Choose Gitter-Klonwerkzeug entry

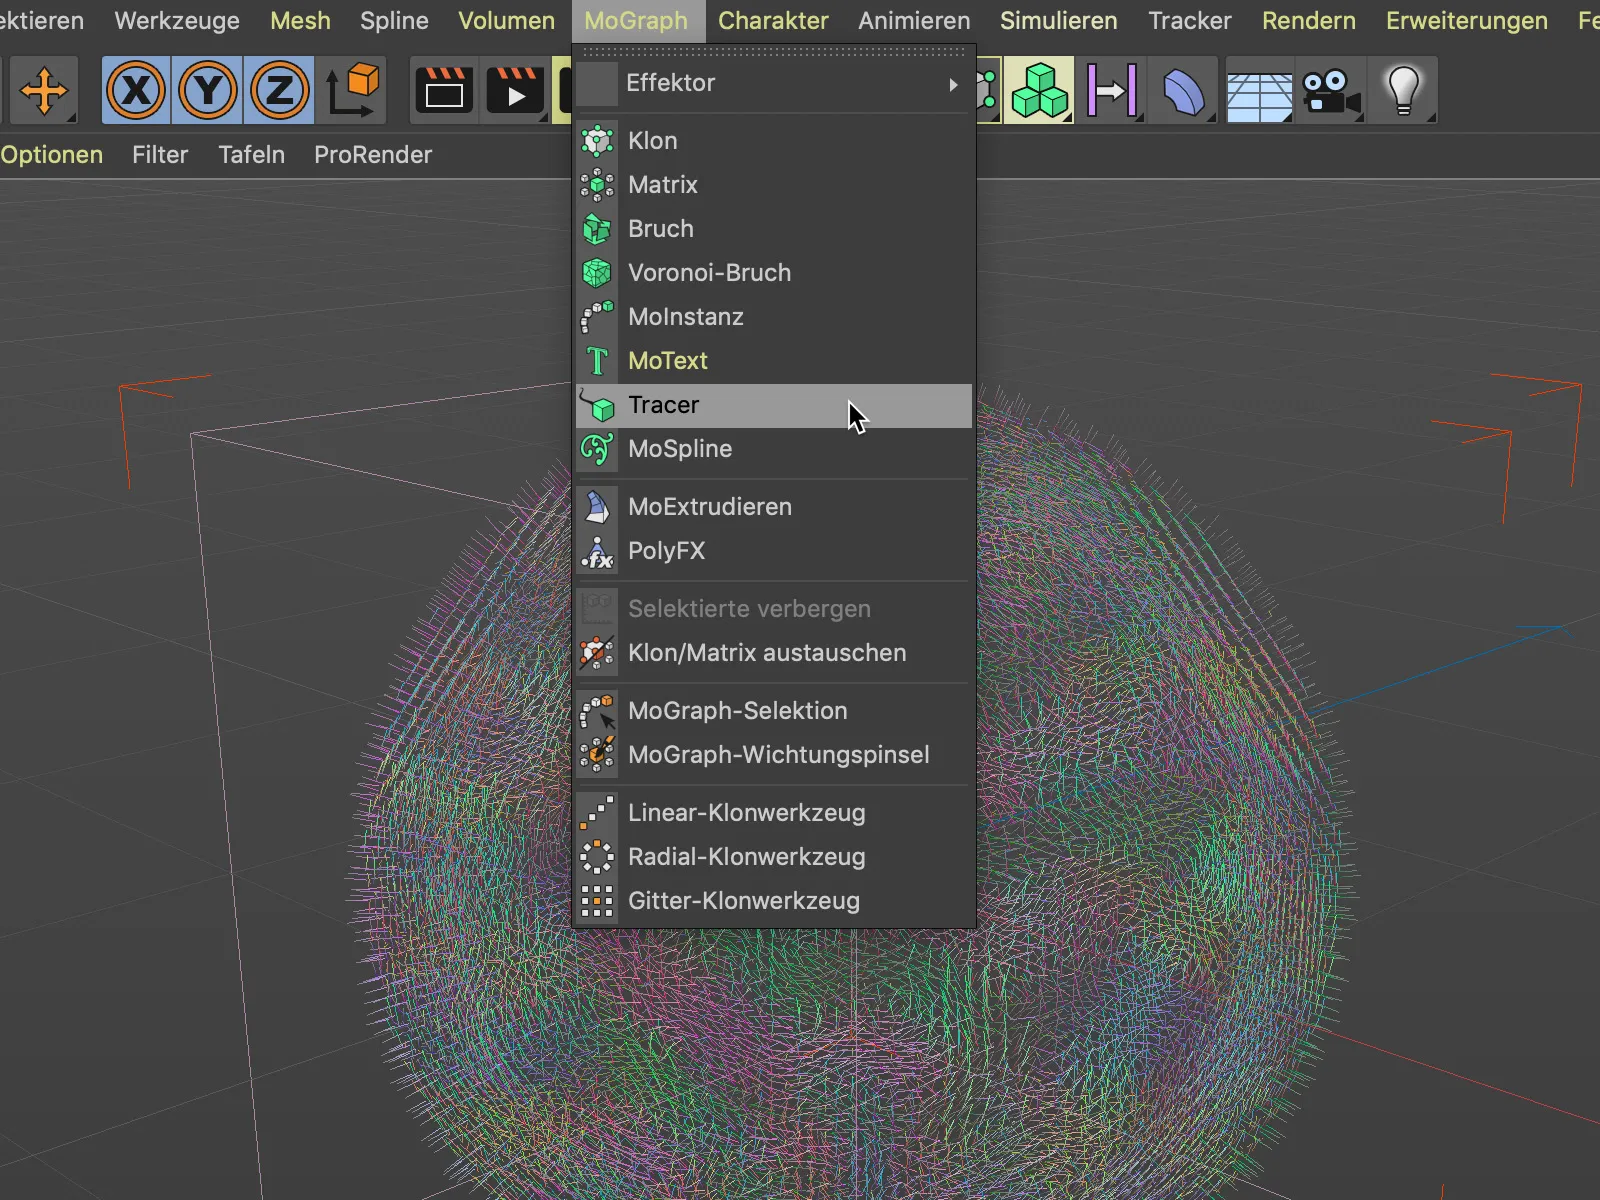(774, 901)
